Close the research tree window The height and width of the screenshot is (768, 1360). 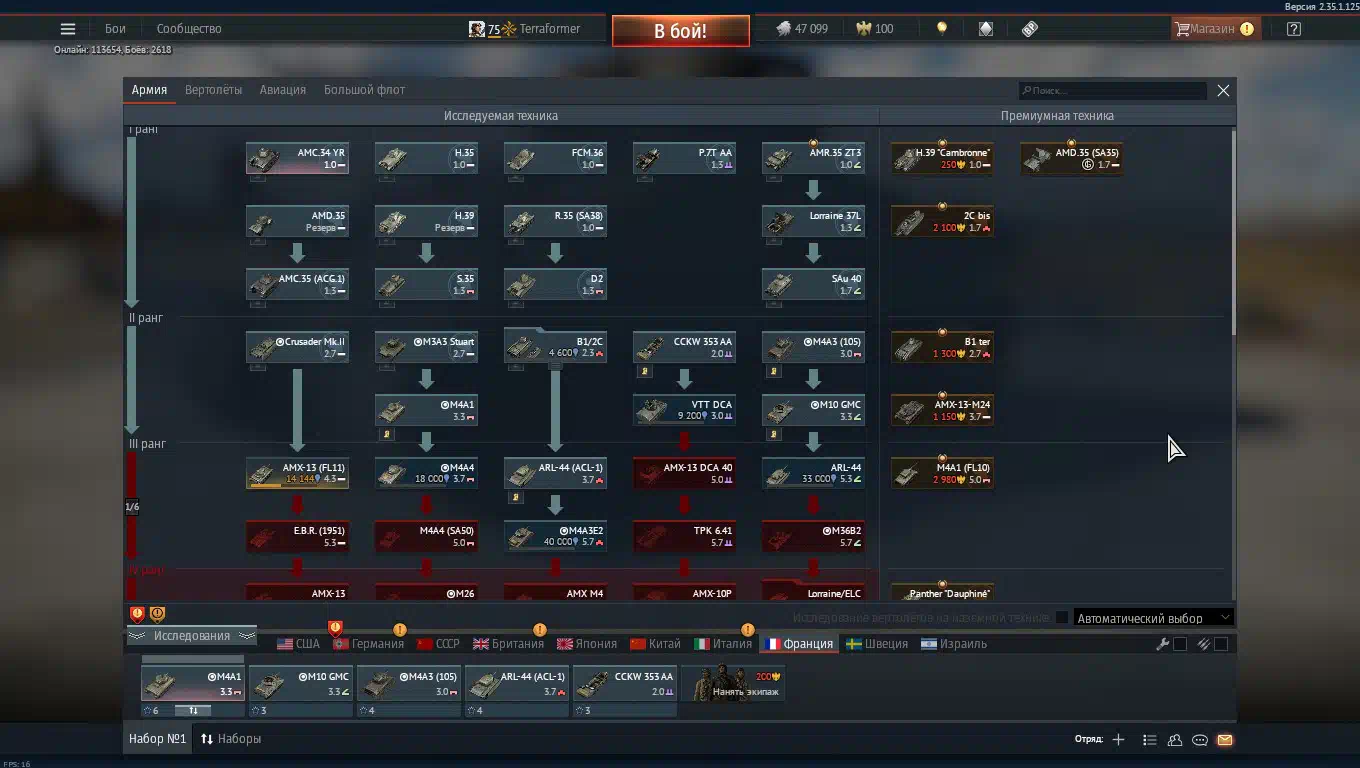[1223, 90]
